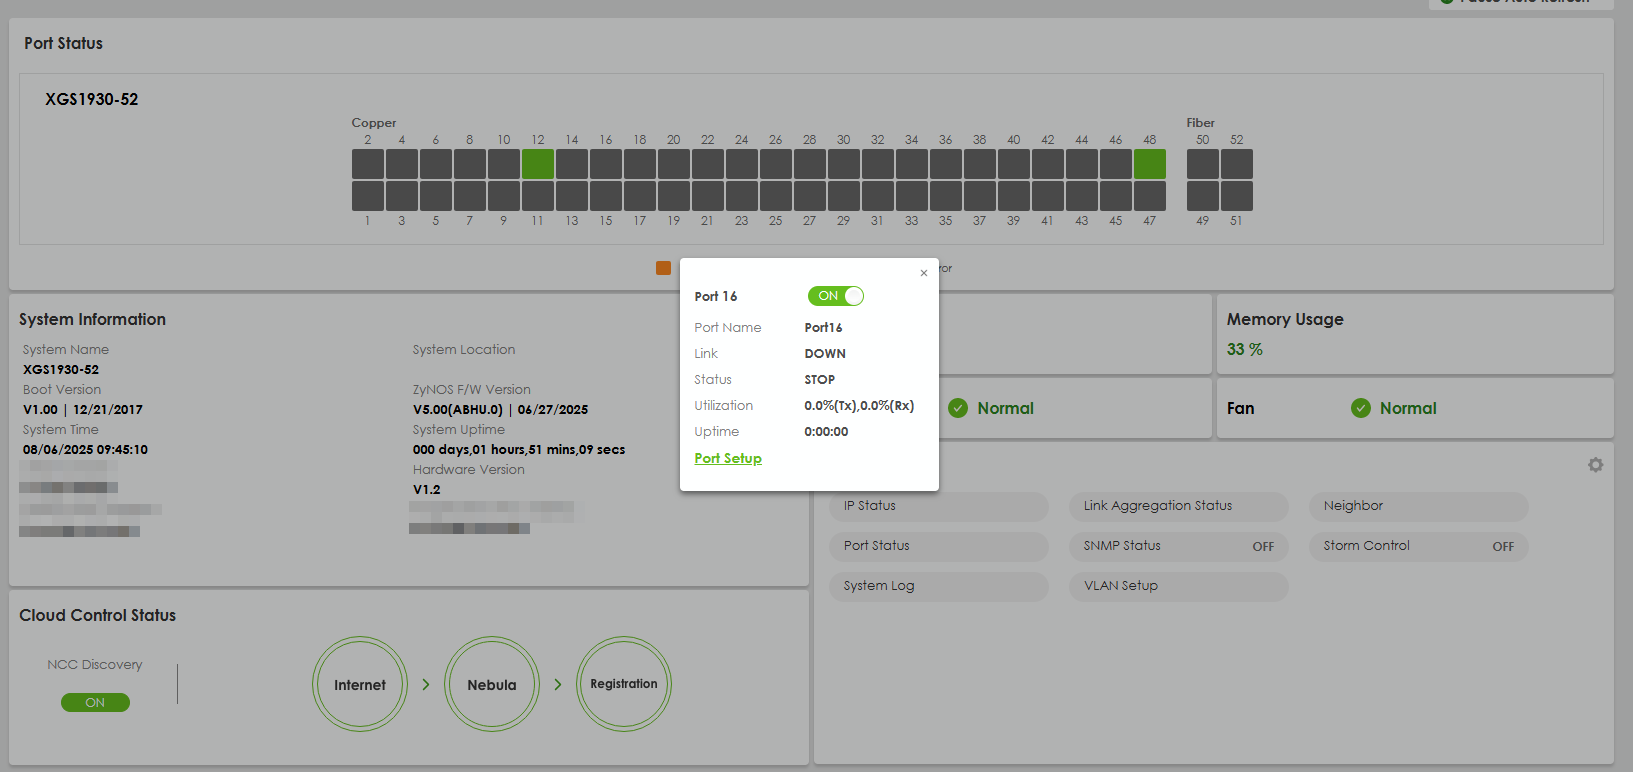Open IP Status quick link
This screenshot has height=772, width=1633.
pyautogui.click(x=938, y=506)
